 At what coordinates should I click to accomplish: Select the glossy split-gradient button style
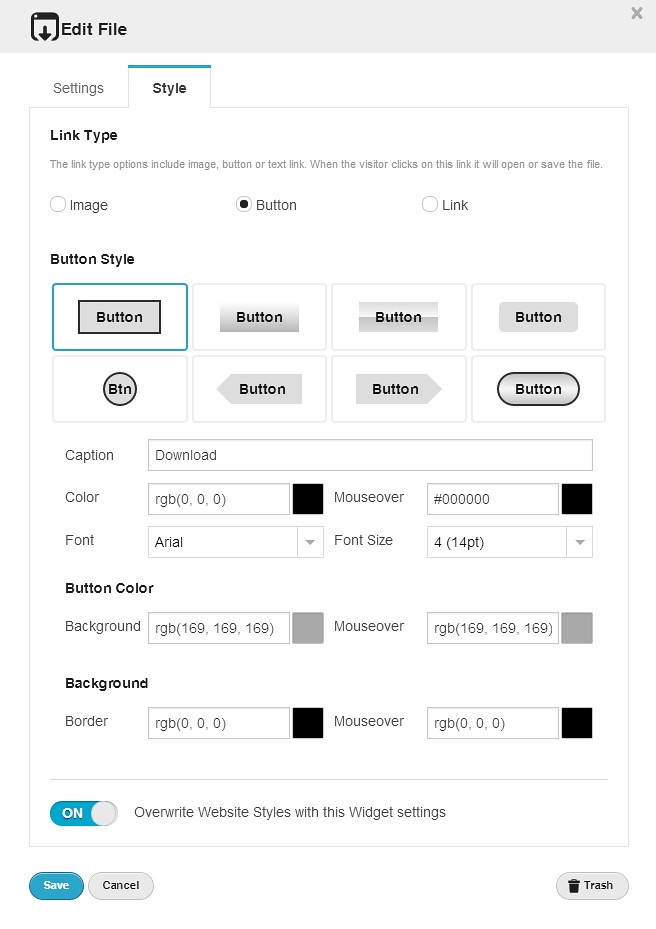tap(398, 317)
